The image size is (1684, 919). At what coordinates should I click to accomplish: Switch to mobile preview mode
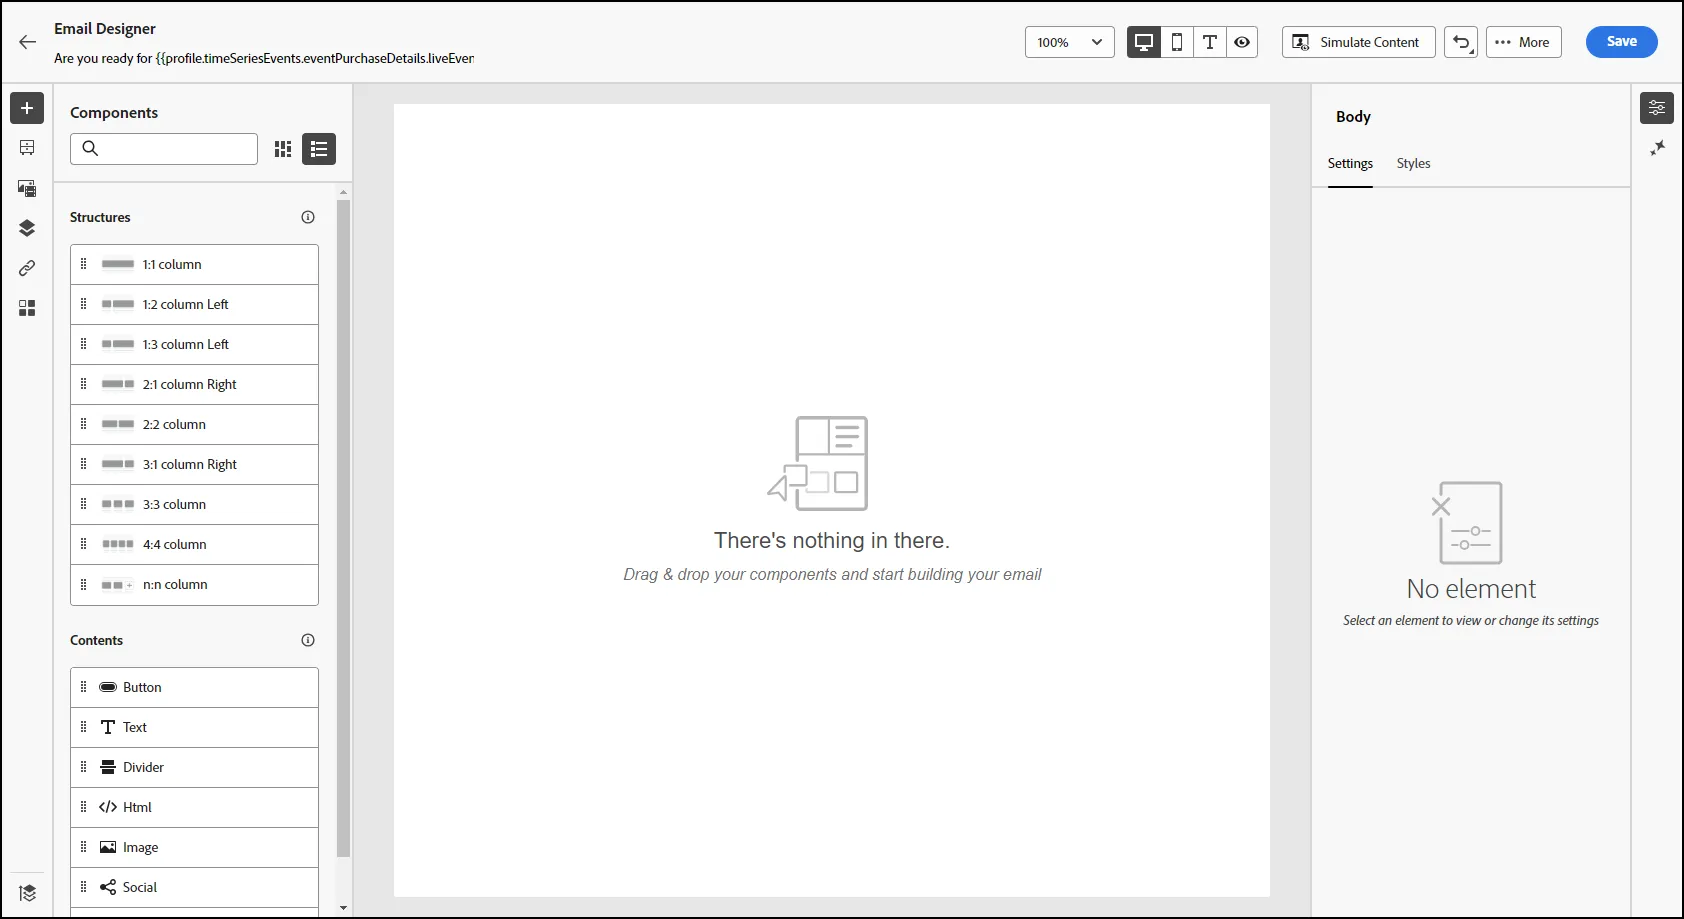click(x=1177, y=42)
